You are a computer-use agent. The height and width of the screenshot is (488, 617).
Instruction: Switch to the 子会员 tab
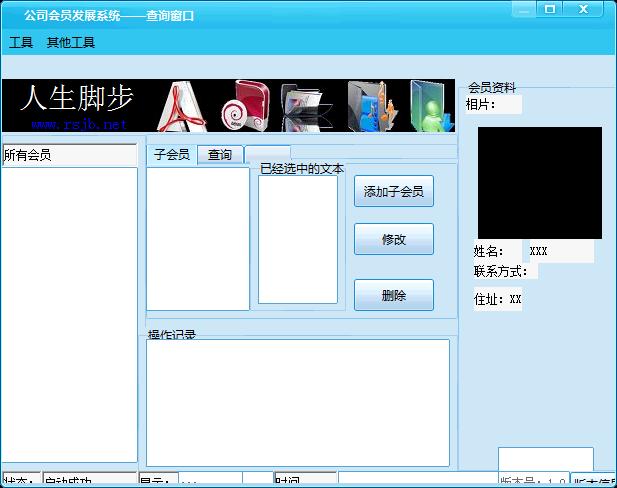(172, 154)
